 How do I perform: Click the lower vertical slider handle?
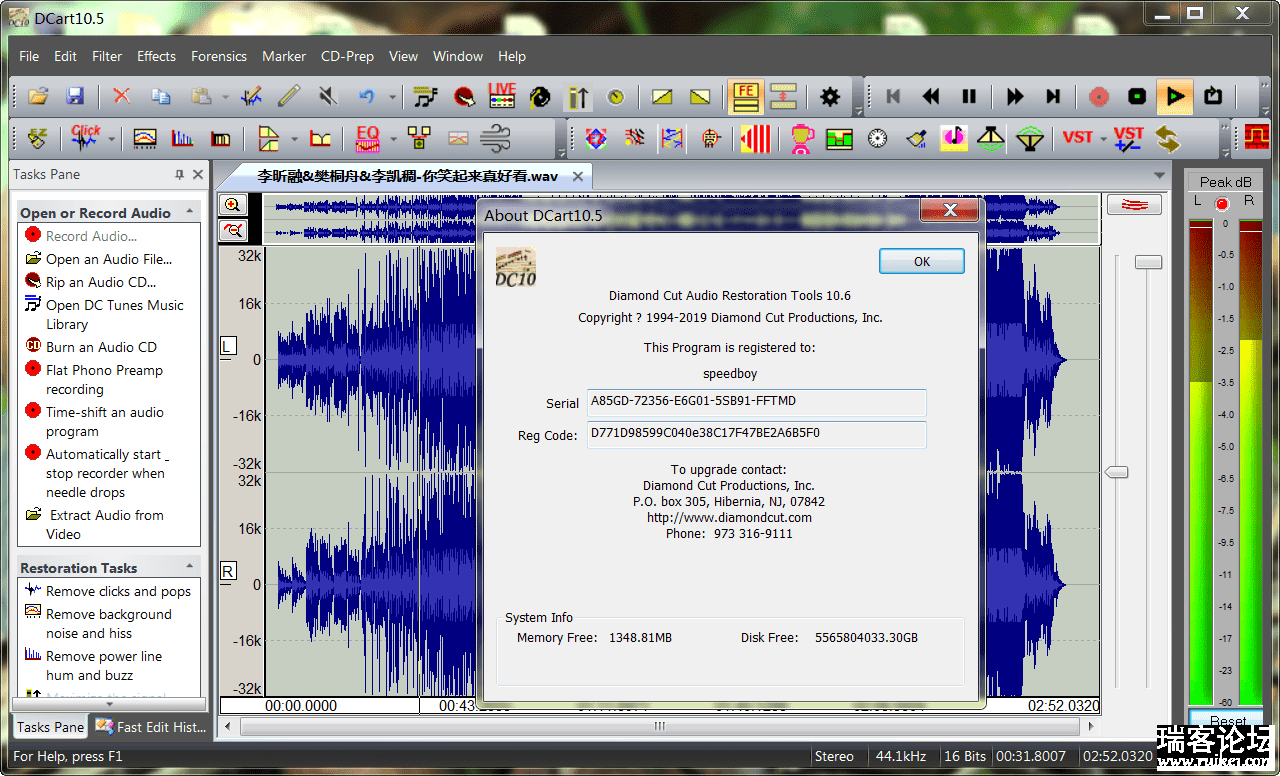click(1116, 472)
